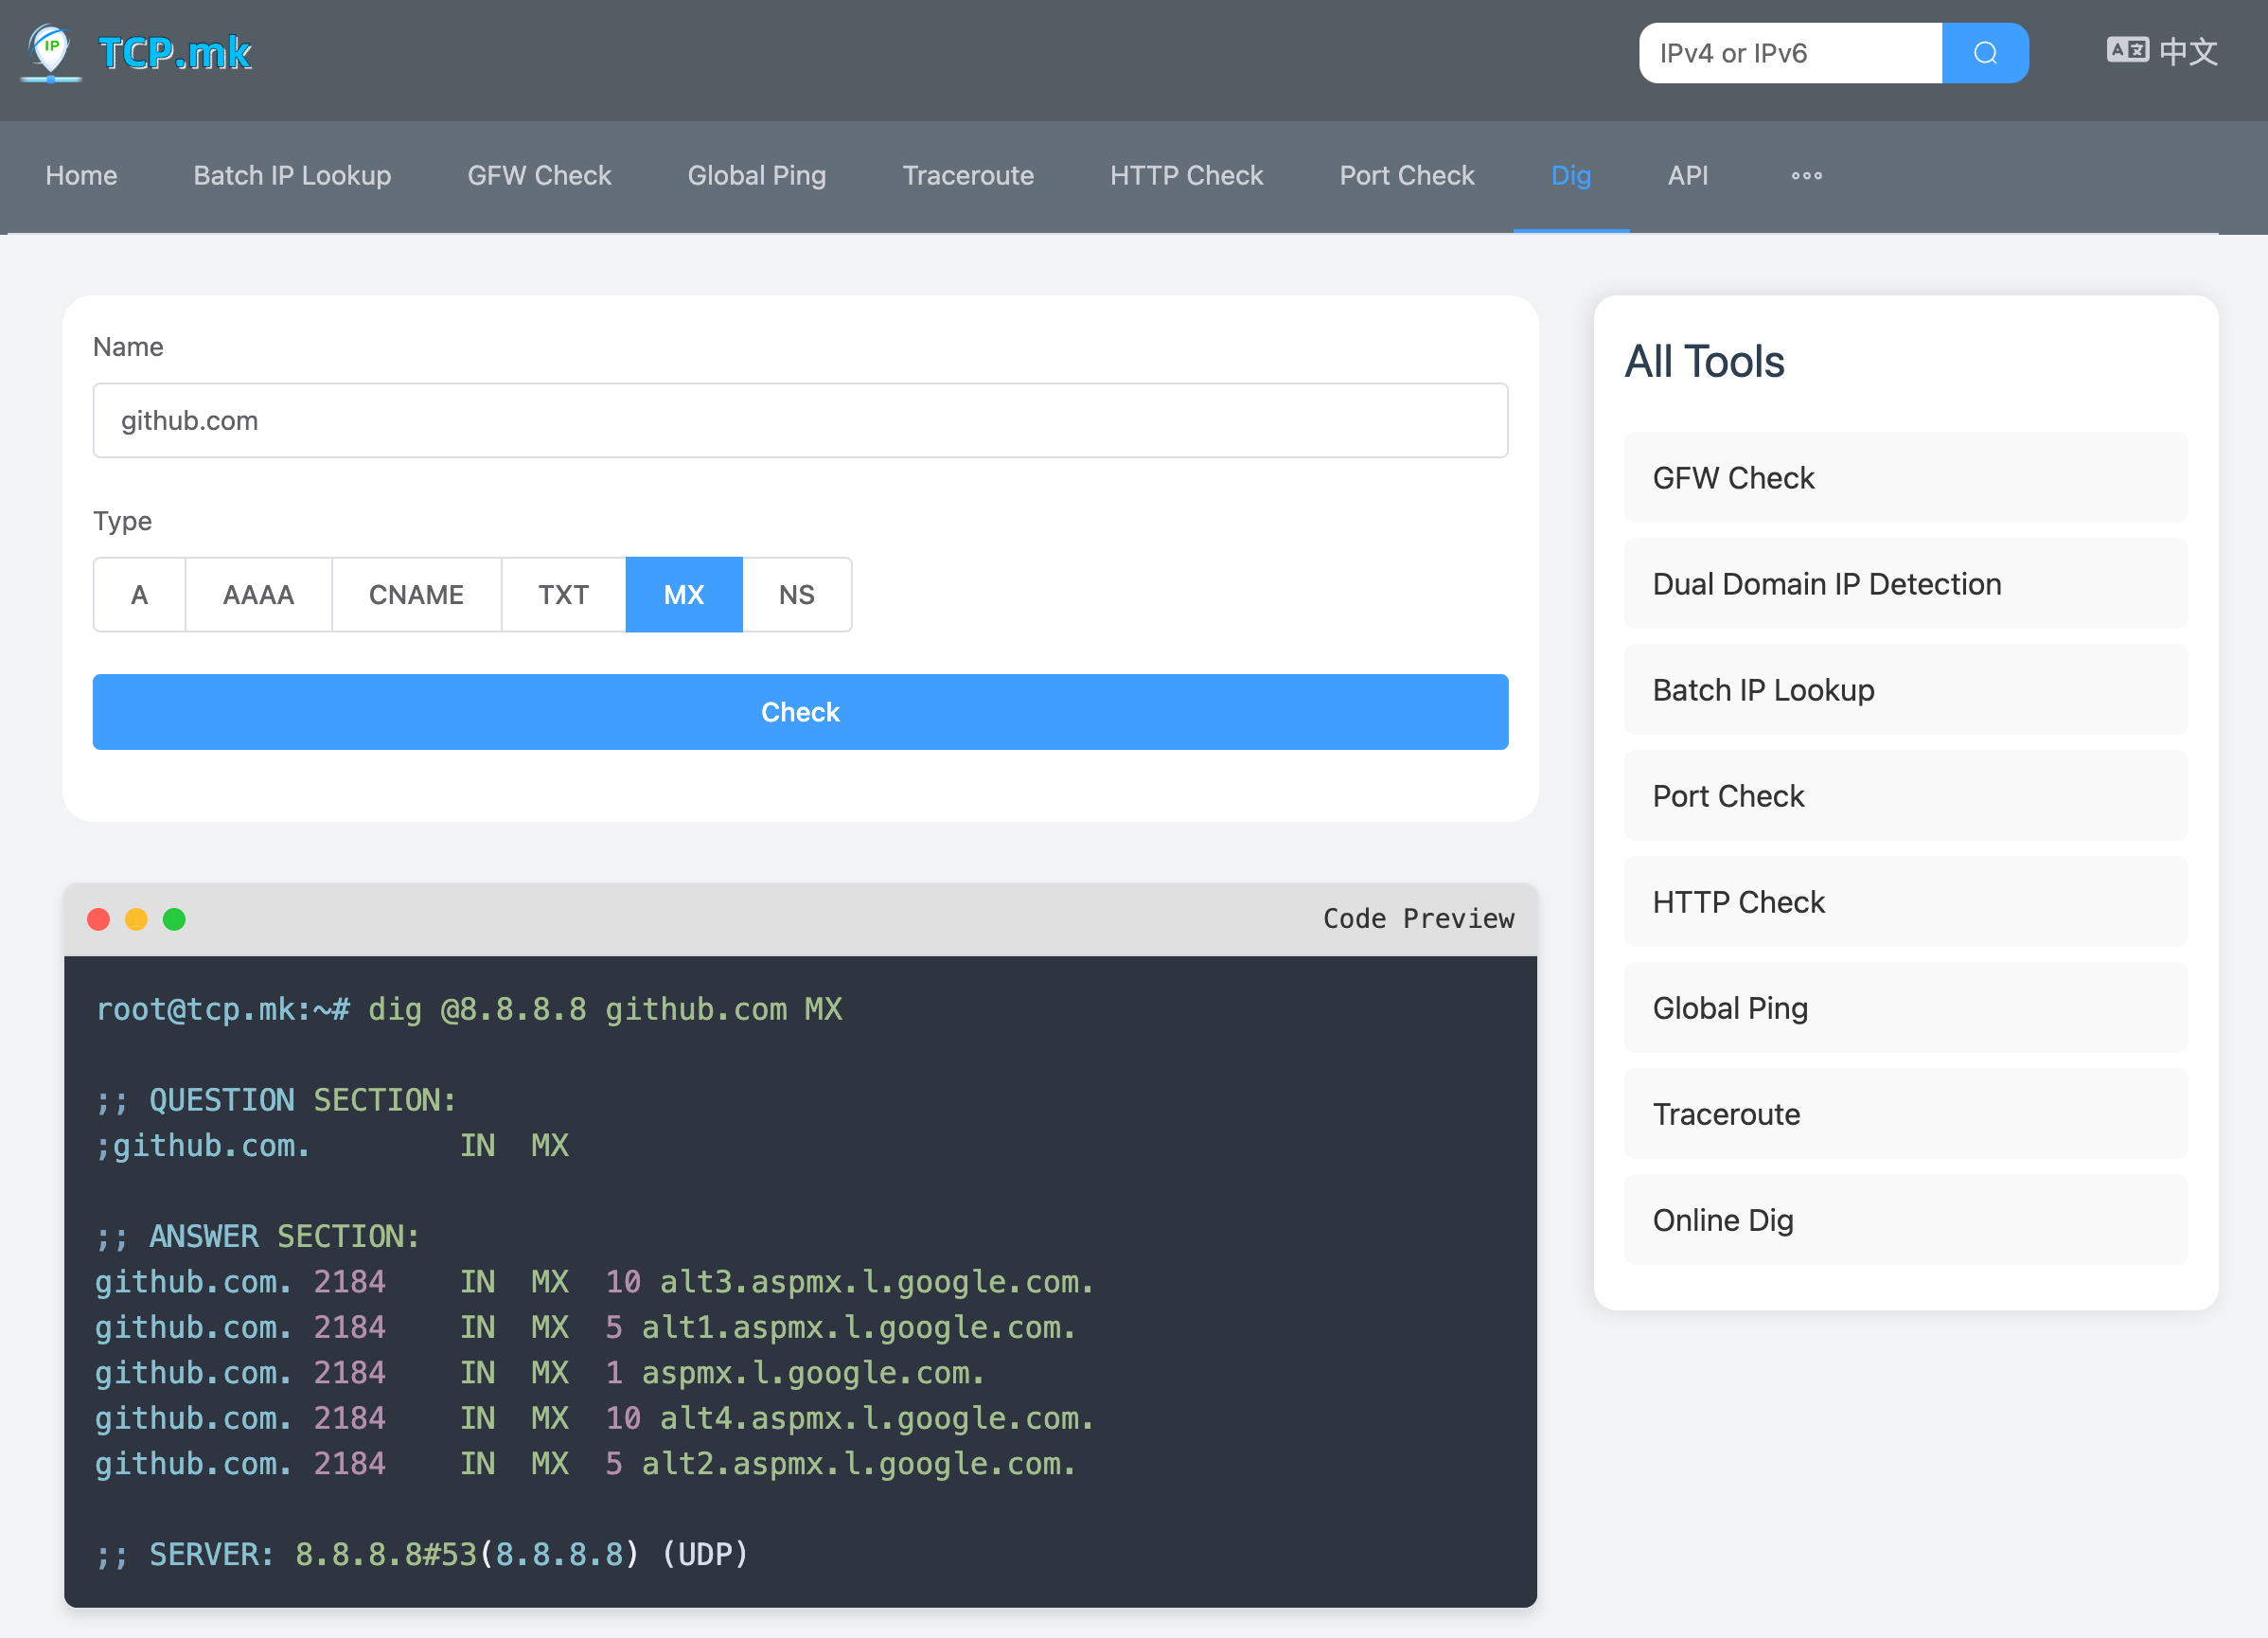Image resolution: width=2268 pixels, height=1638 pixels.
Task: Open Batch IP Lookup in All Tools
Action: coord(1905,690)
